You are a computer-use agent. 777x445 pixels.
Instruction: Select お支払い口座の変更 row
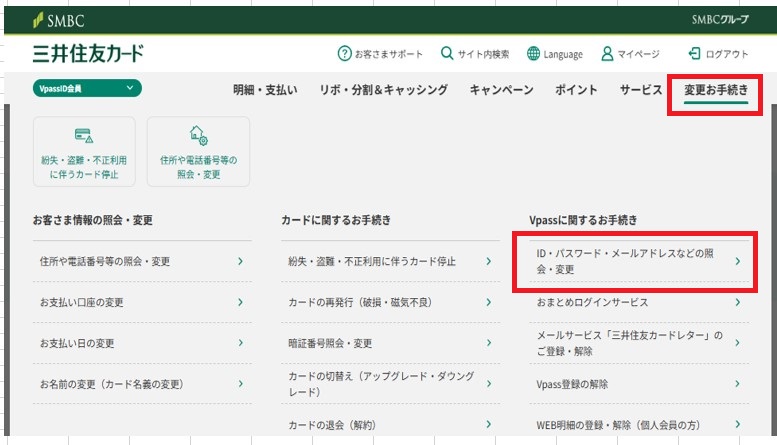pyautogui.click(x=142, y=302)
